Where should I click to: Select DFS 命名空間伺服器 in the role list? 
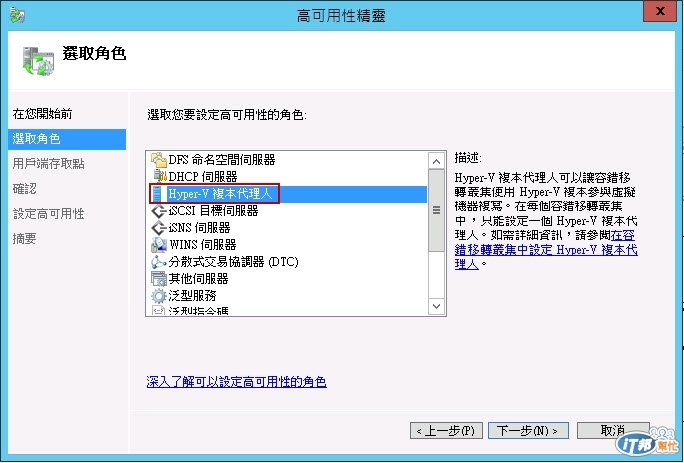[x=222, y=160]
